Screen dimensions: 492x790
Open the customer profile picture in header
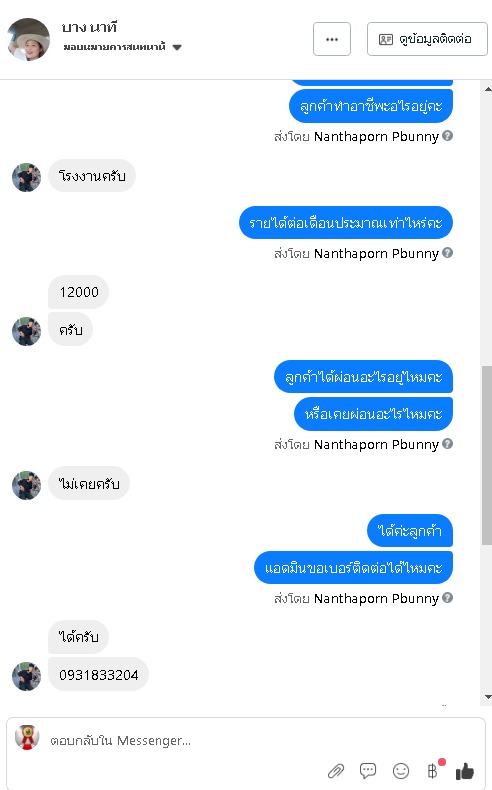pyautogui.click(x=29, y=39)
